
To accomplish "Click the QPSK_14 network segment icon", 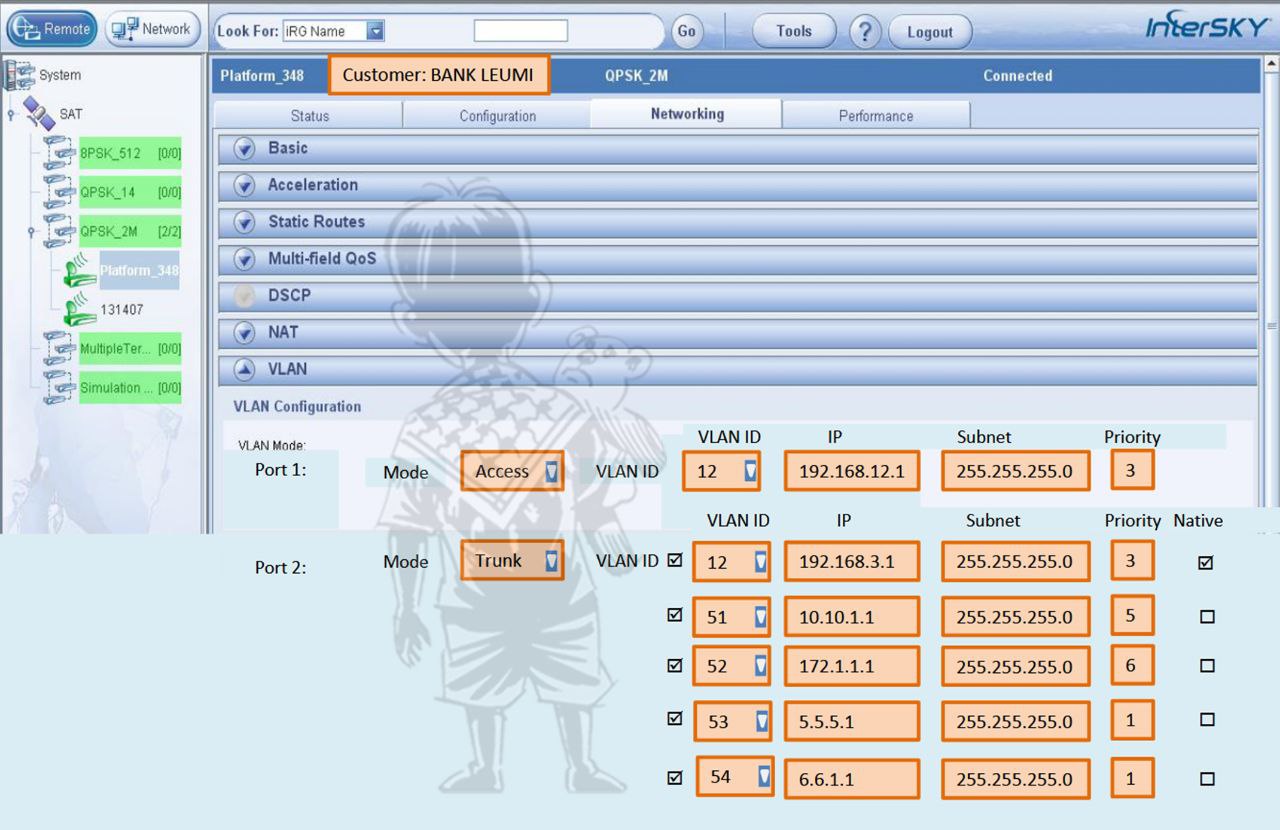I will click(62, 192).
